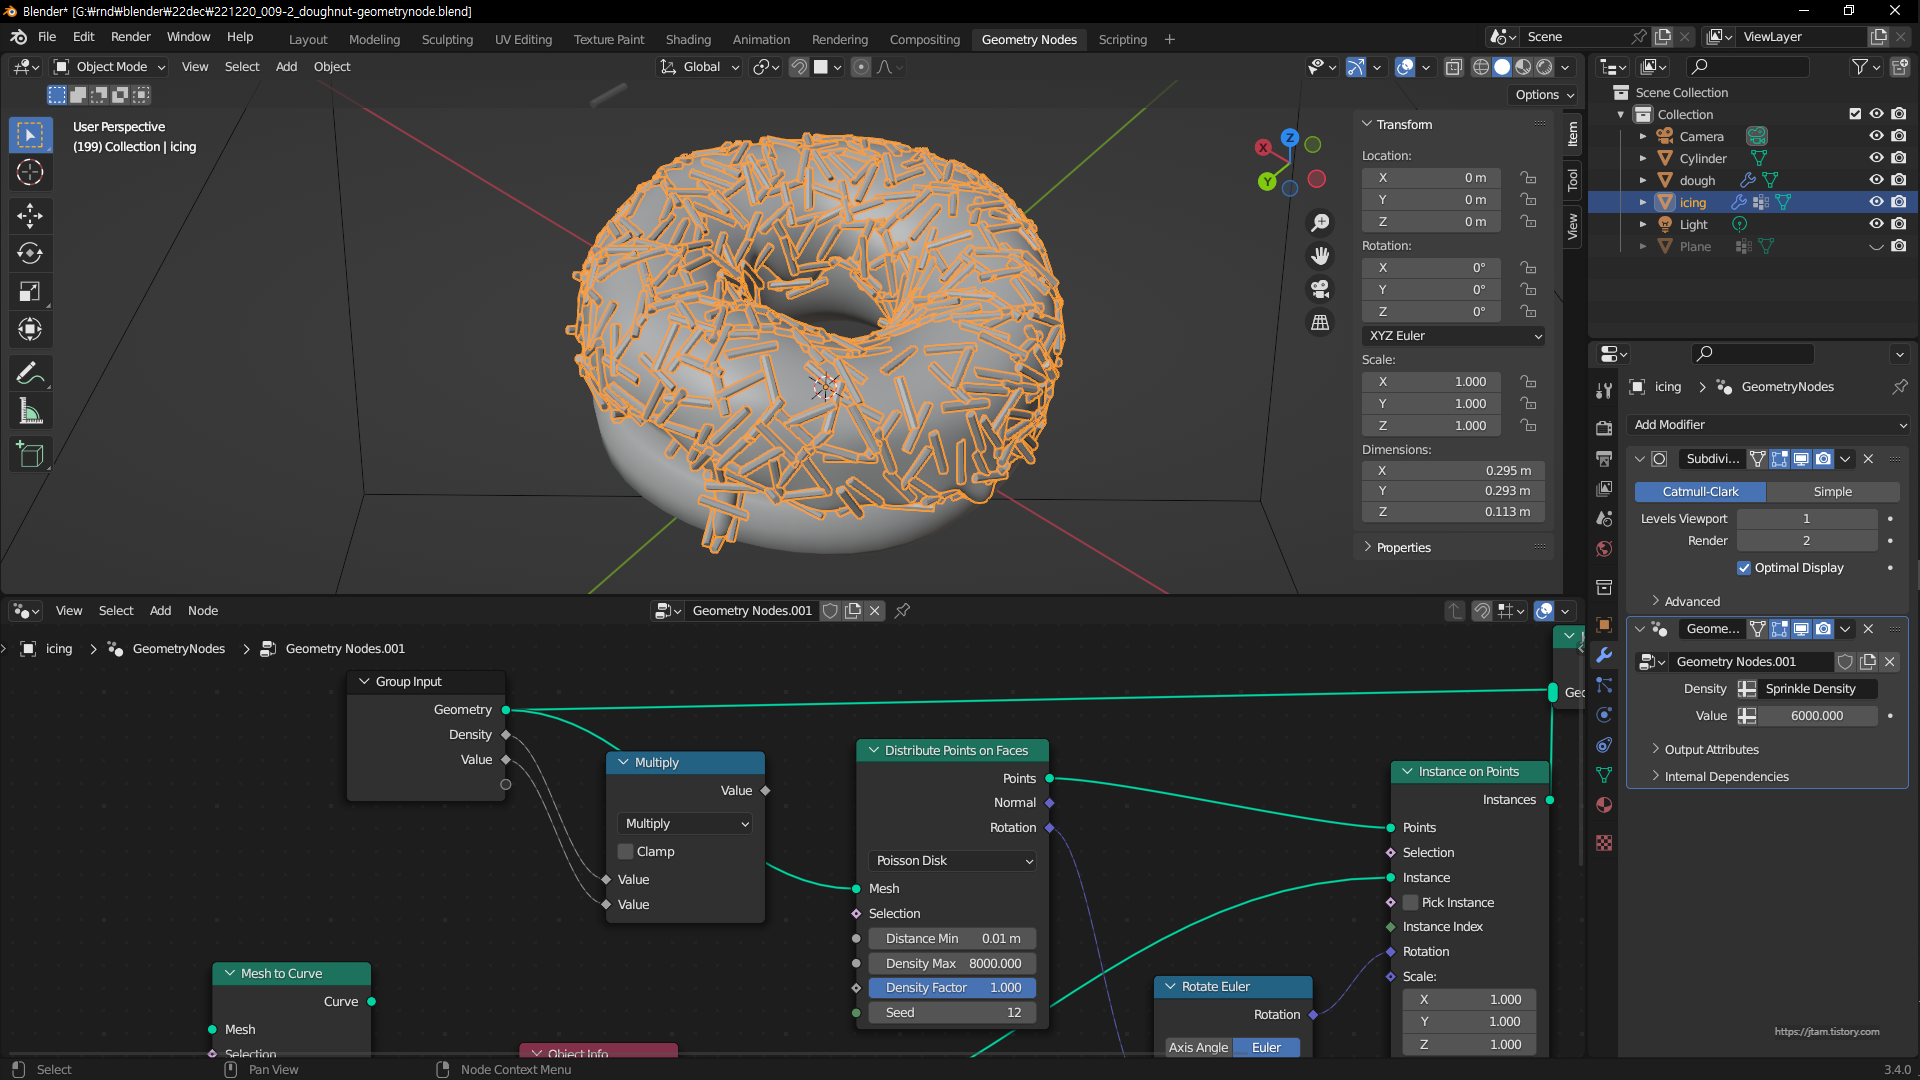Select the Add Cube tool
The image size is (1920, 1080).
(30, 455)
